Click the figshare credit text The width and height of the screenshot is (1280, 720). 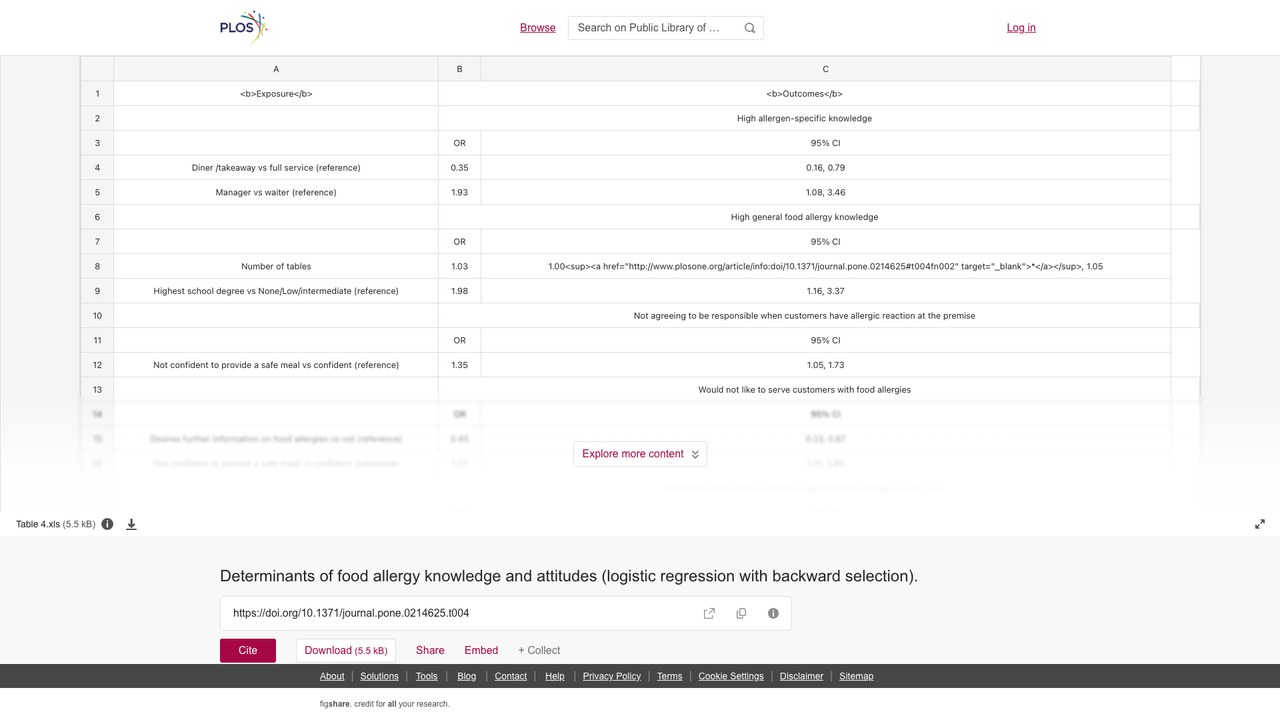385,704
